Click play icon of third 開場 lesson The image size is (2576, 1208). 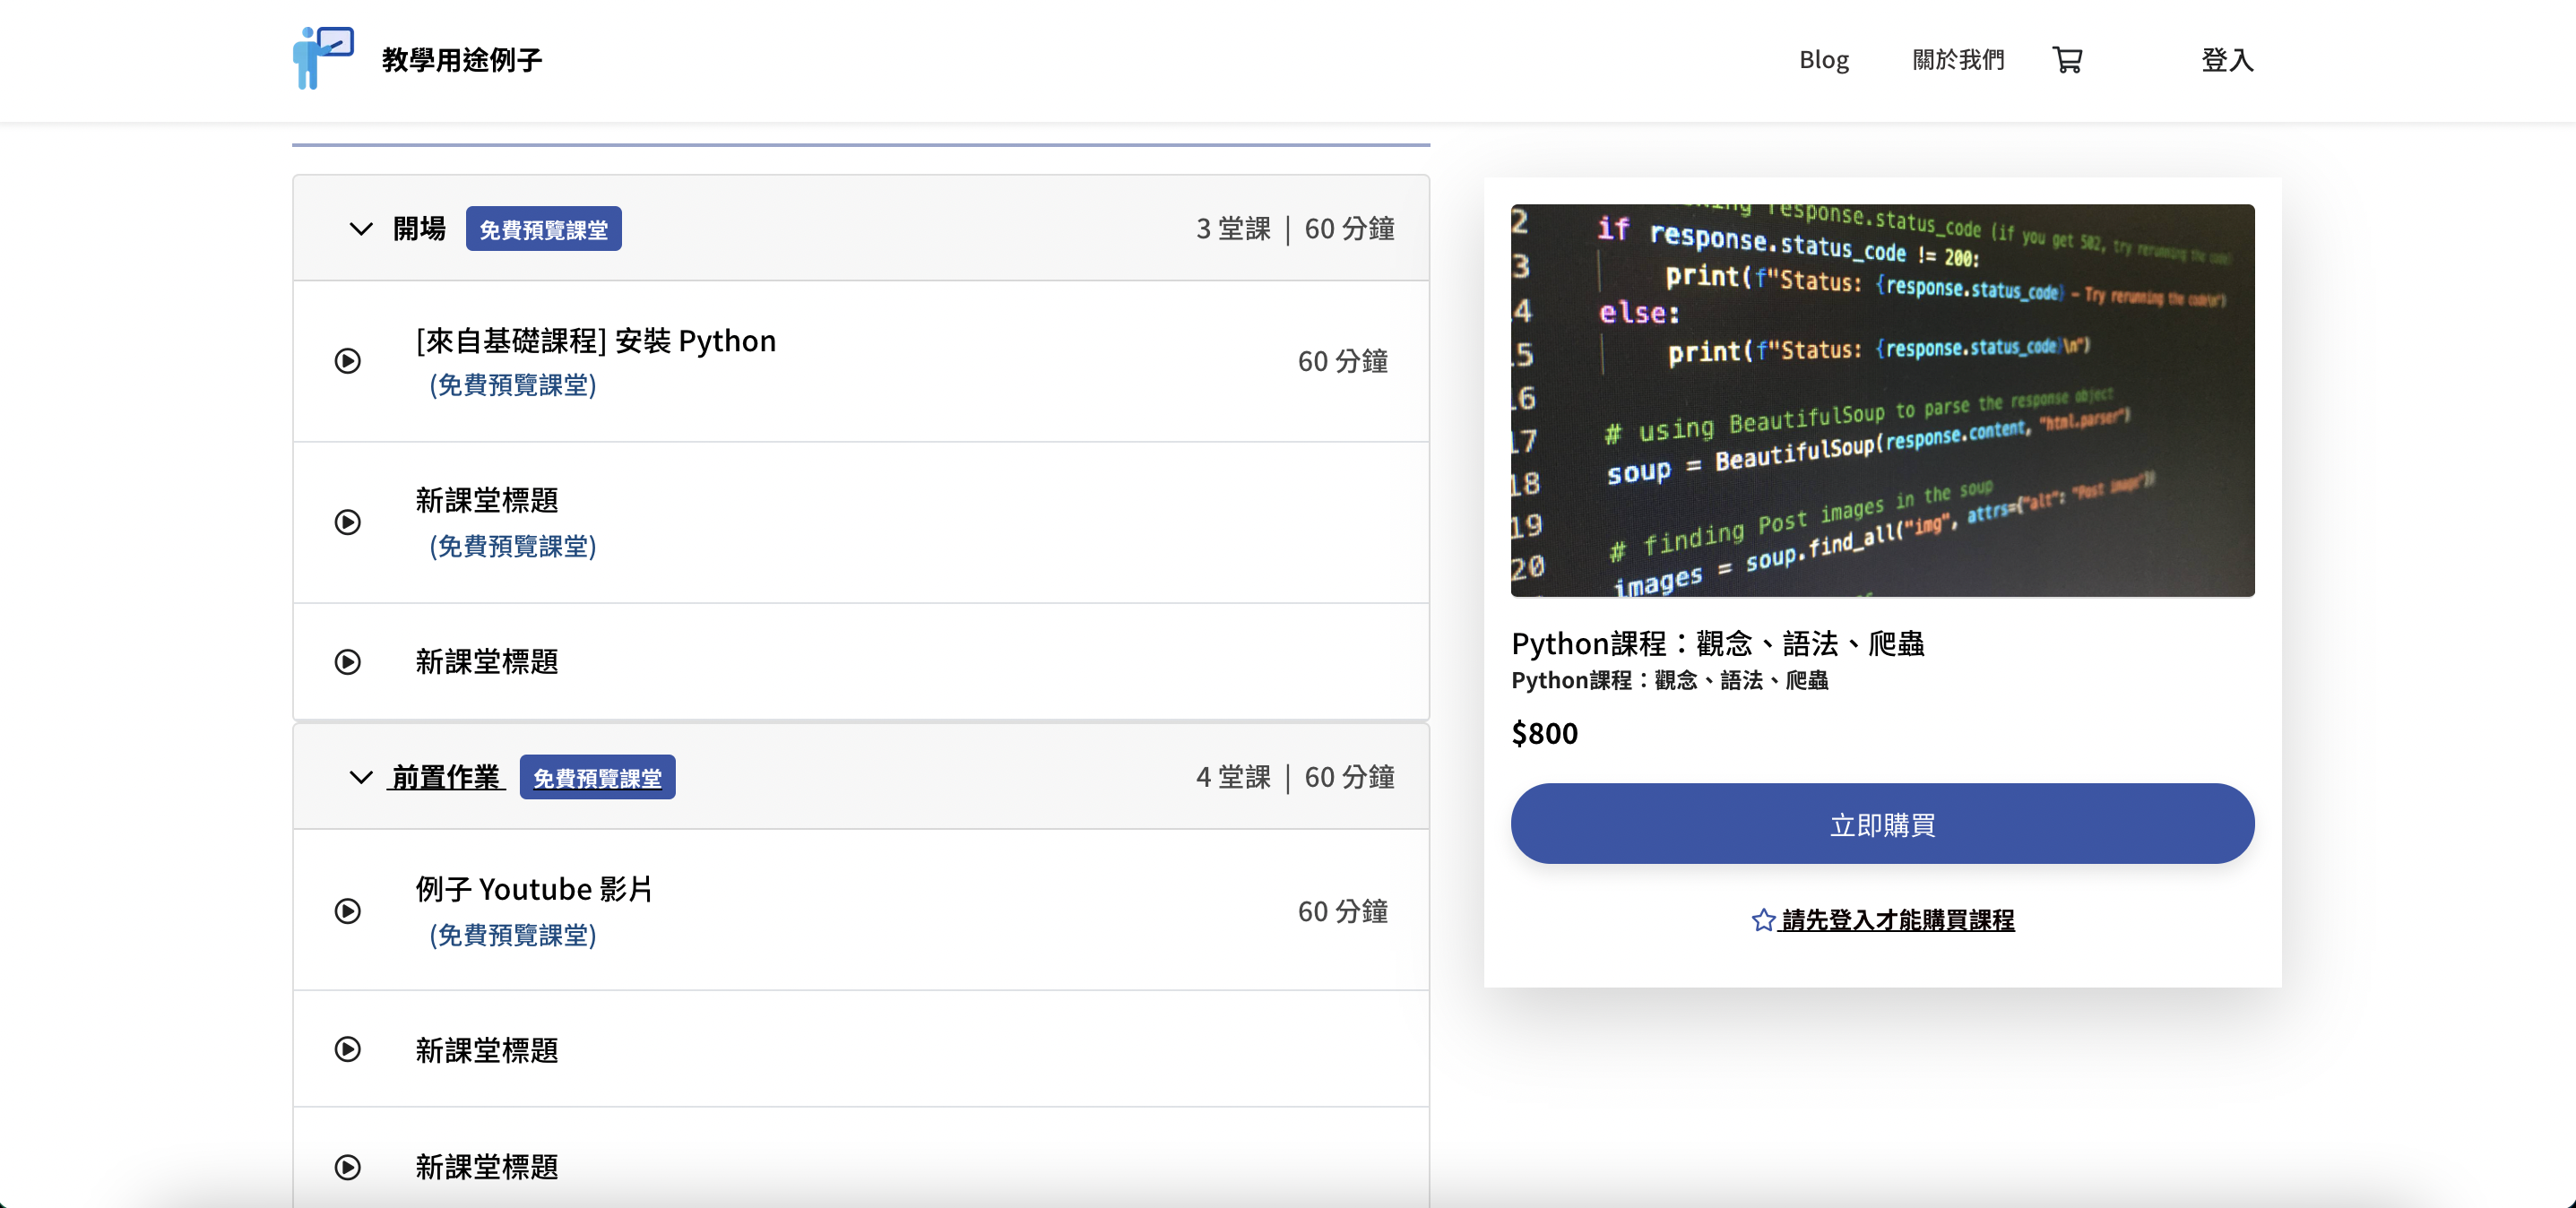point(347,662)
